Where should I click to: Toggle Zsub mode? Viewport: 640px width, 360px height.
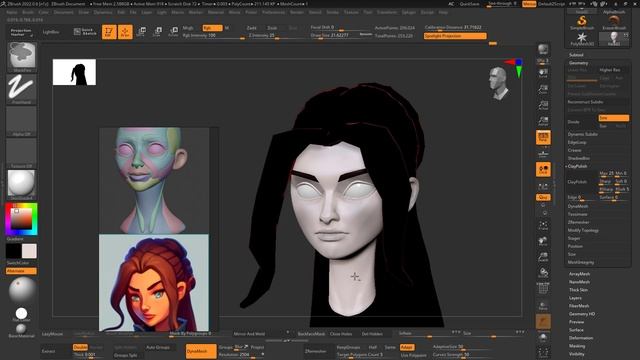point(272,28)
